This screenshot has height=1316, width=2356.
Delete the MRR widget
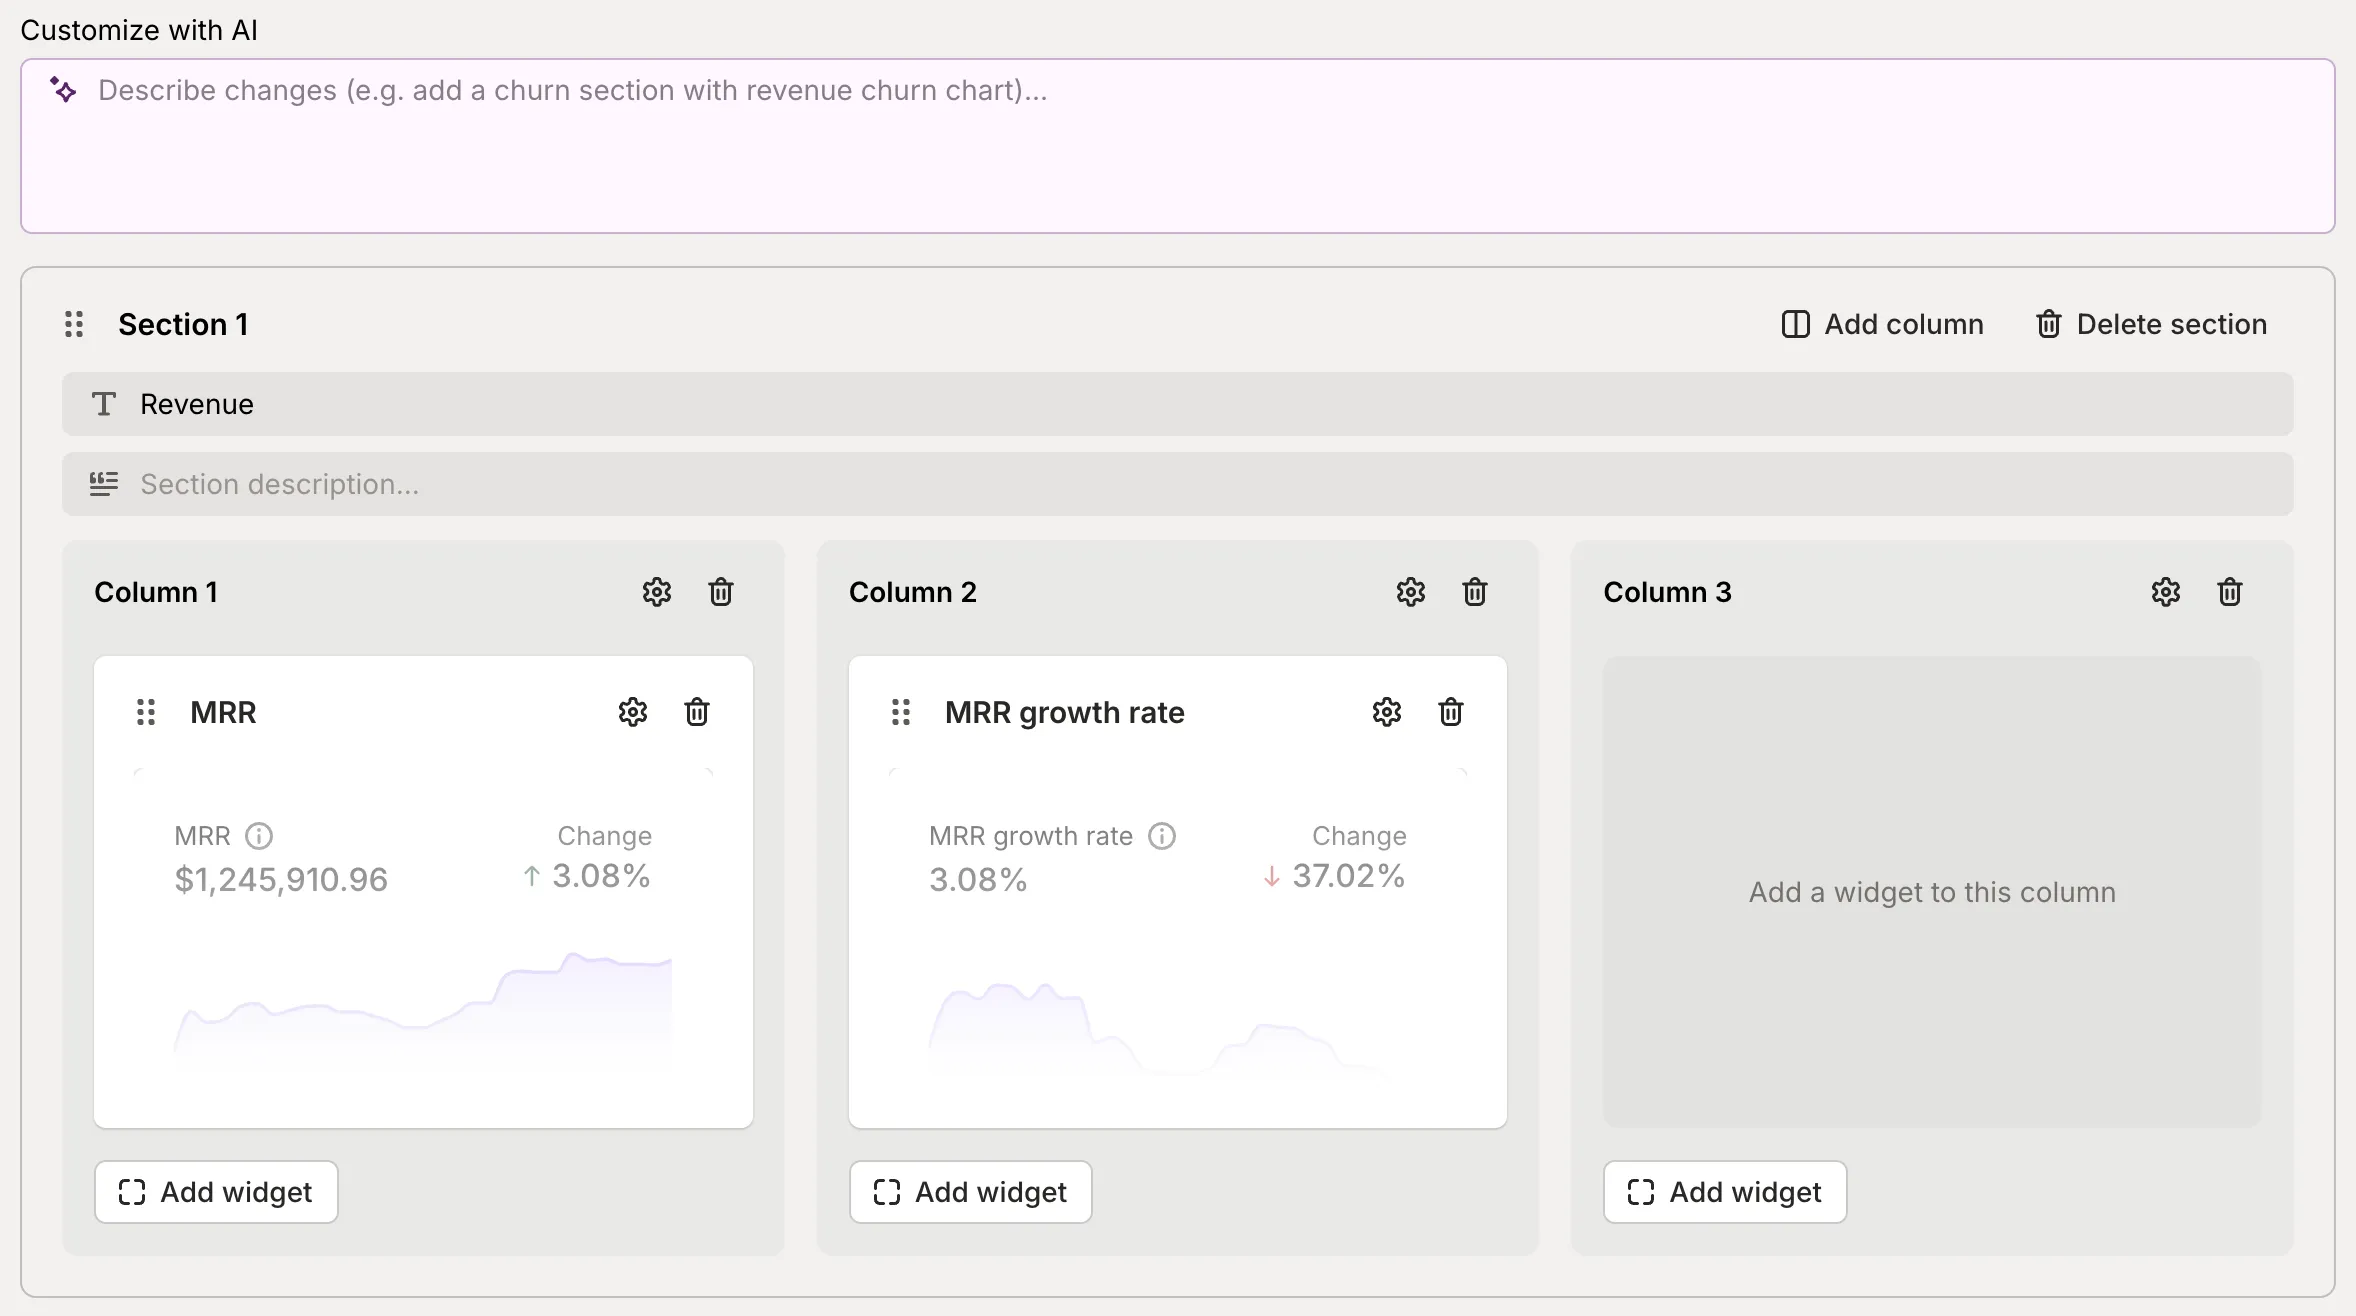click(697, 712)
